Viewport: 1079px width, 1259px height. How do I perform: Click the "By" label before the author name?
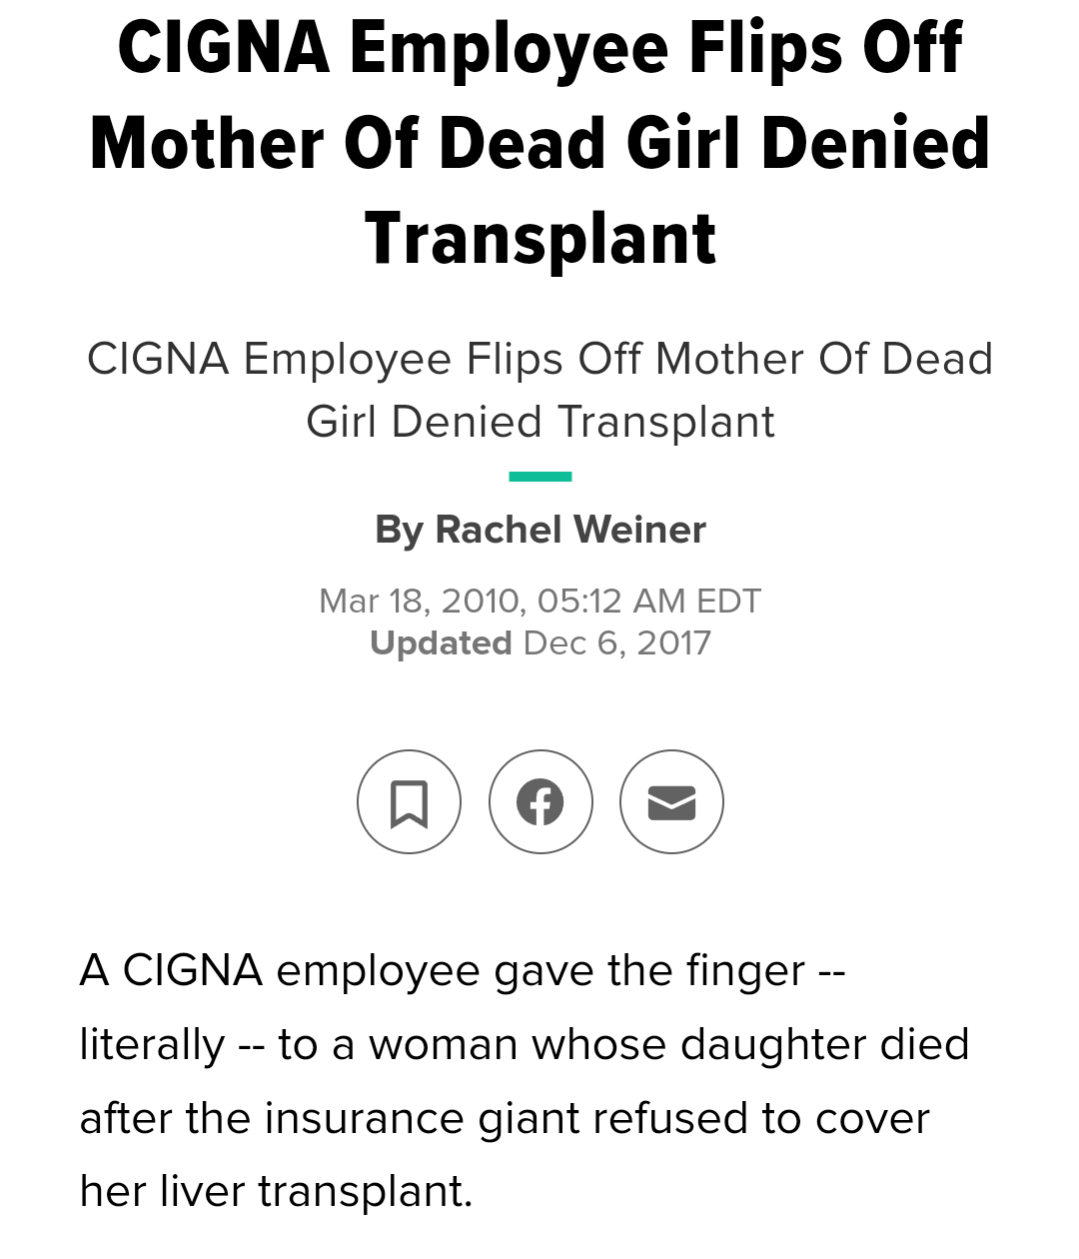pyautogui.click(x=399, y=529)
